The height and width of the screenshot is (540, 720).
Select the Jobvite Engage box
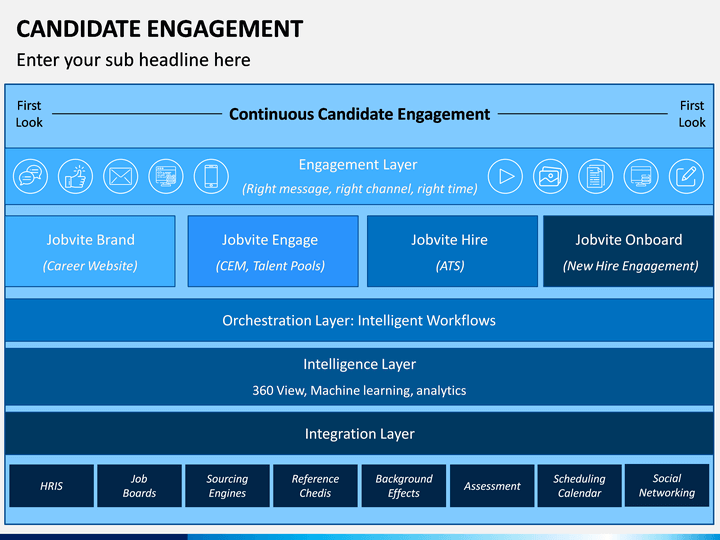273,251
